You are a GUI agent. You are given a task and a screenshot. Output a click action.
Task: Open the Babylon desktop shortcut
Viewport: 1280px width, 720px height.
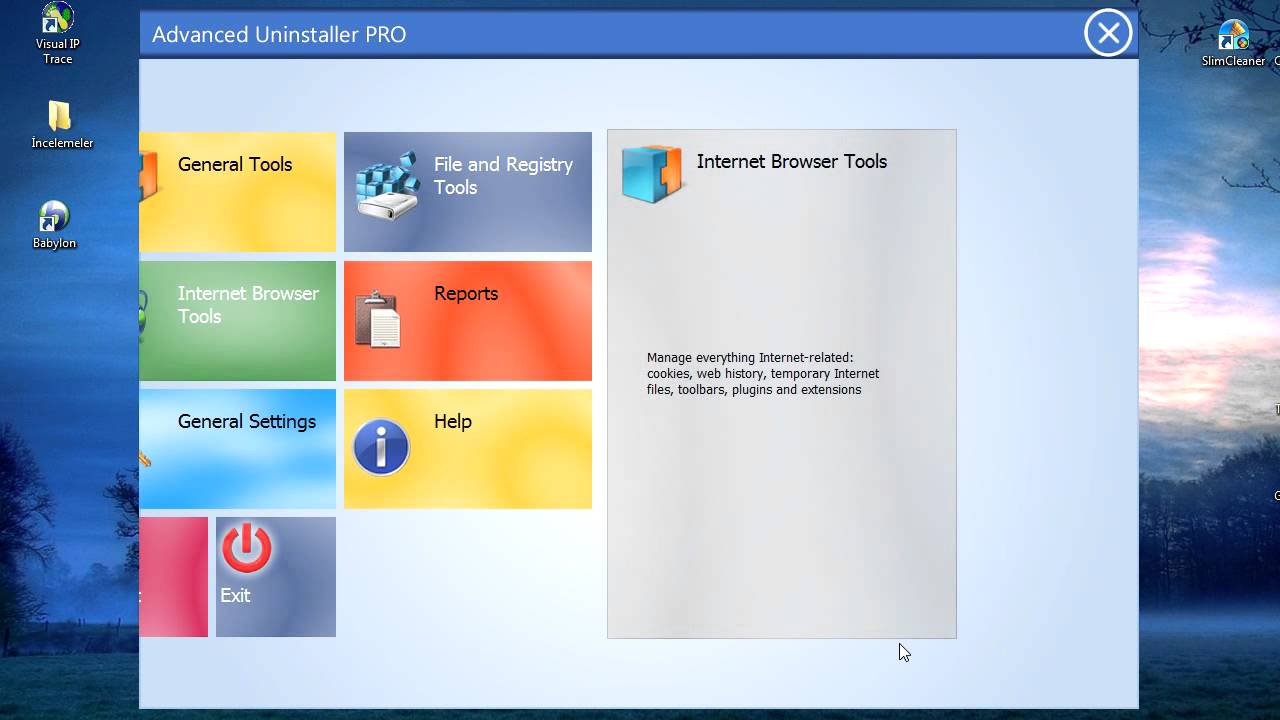(x=54, y=225)
